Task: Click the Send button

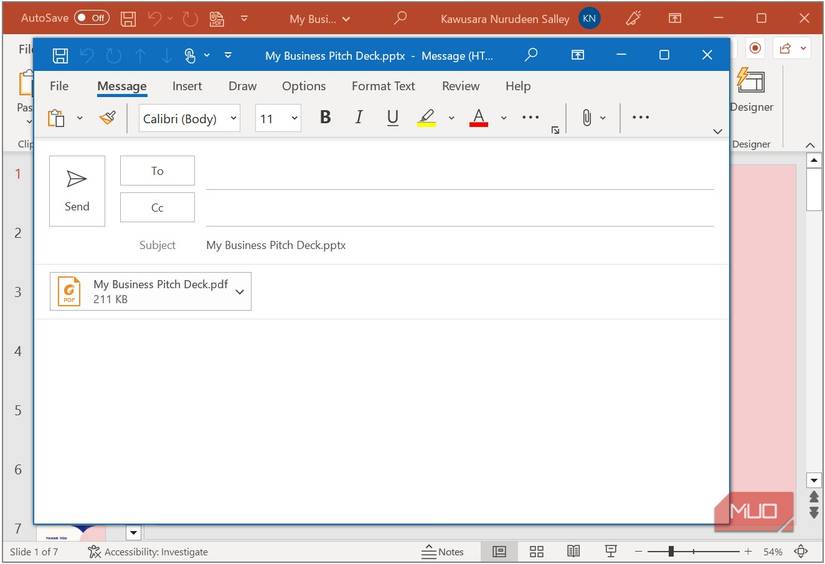Action: pyautogui.click(x=77, y=191)
